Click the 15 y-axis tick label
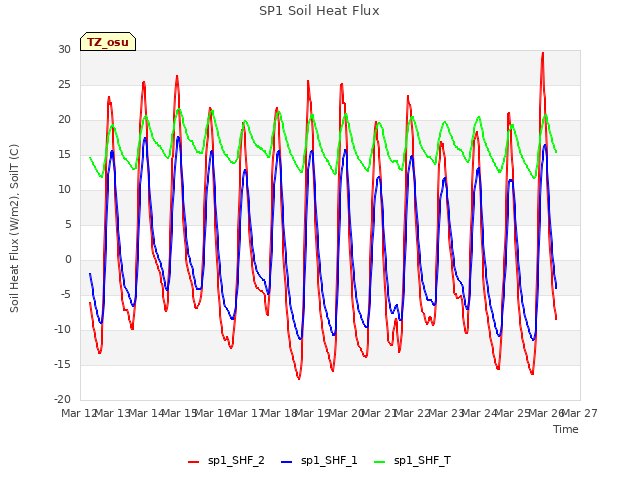640x480 pixels. (64, 155)
